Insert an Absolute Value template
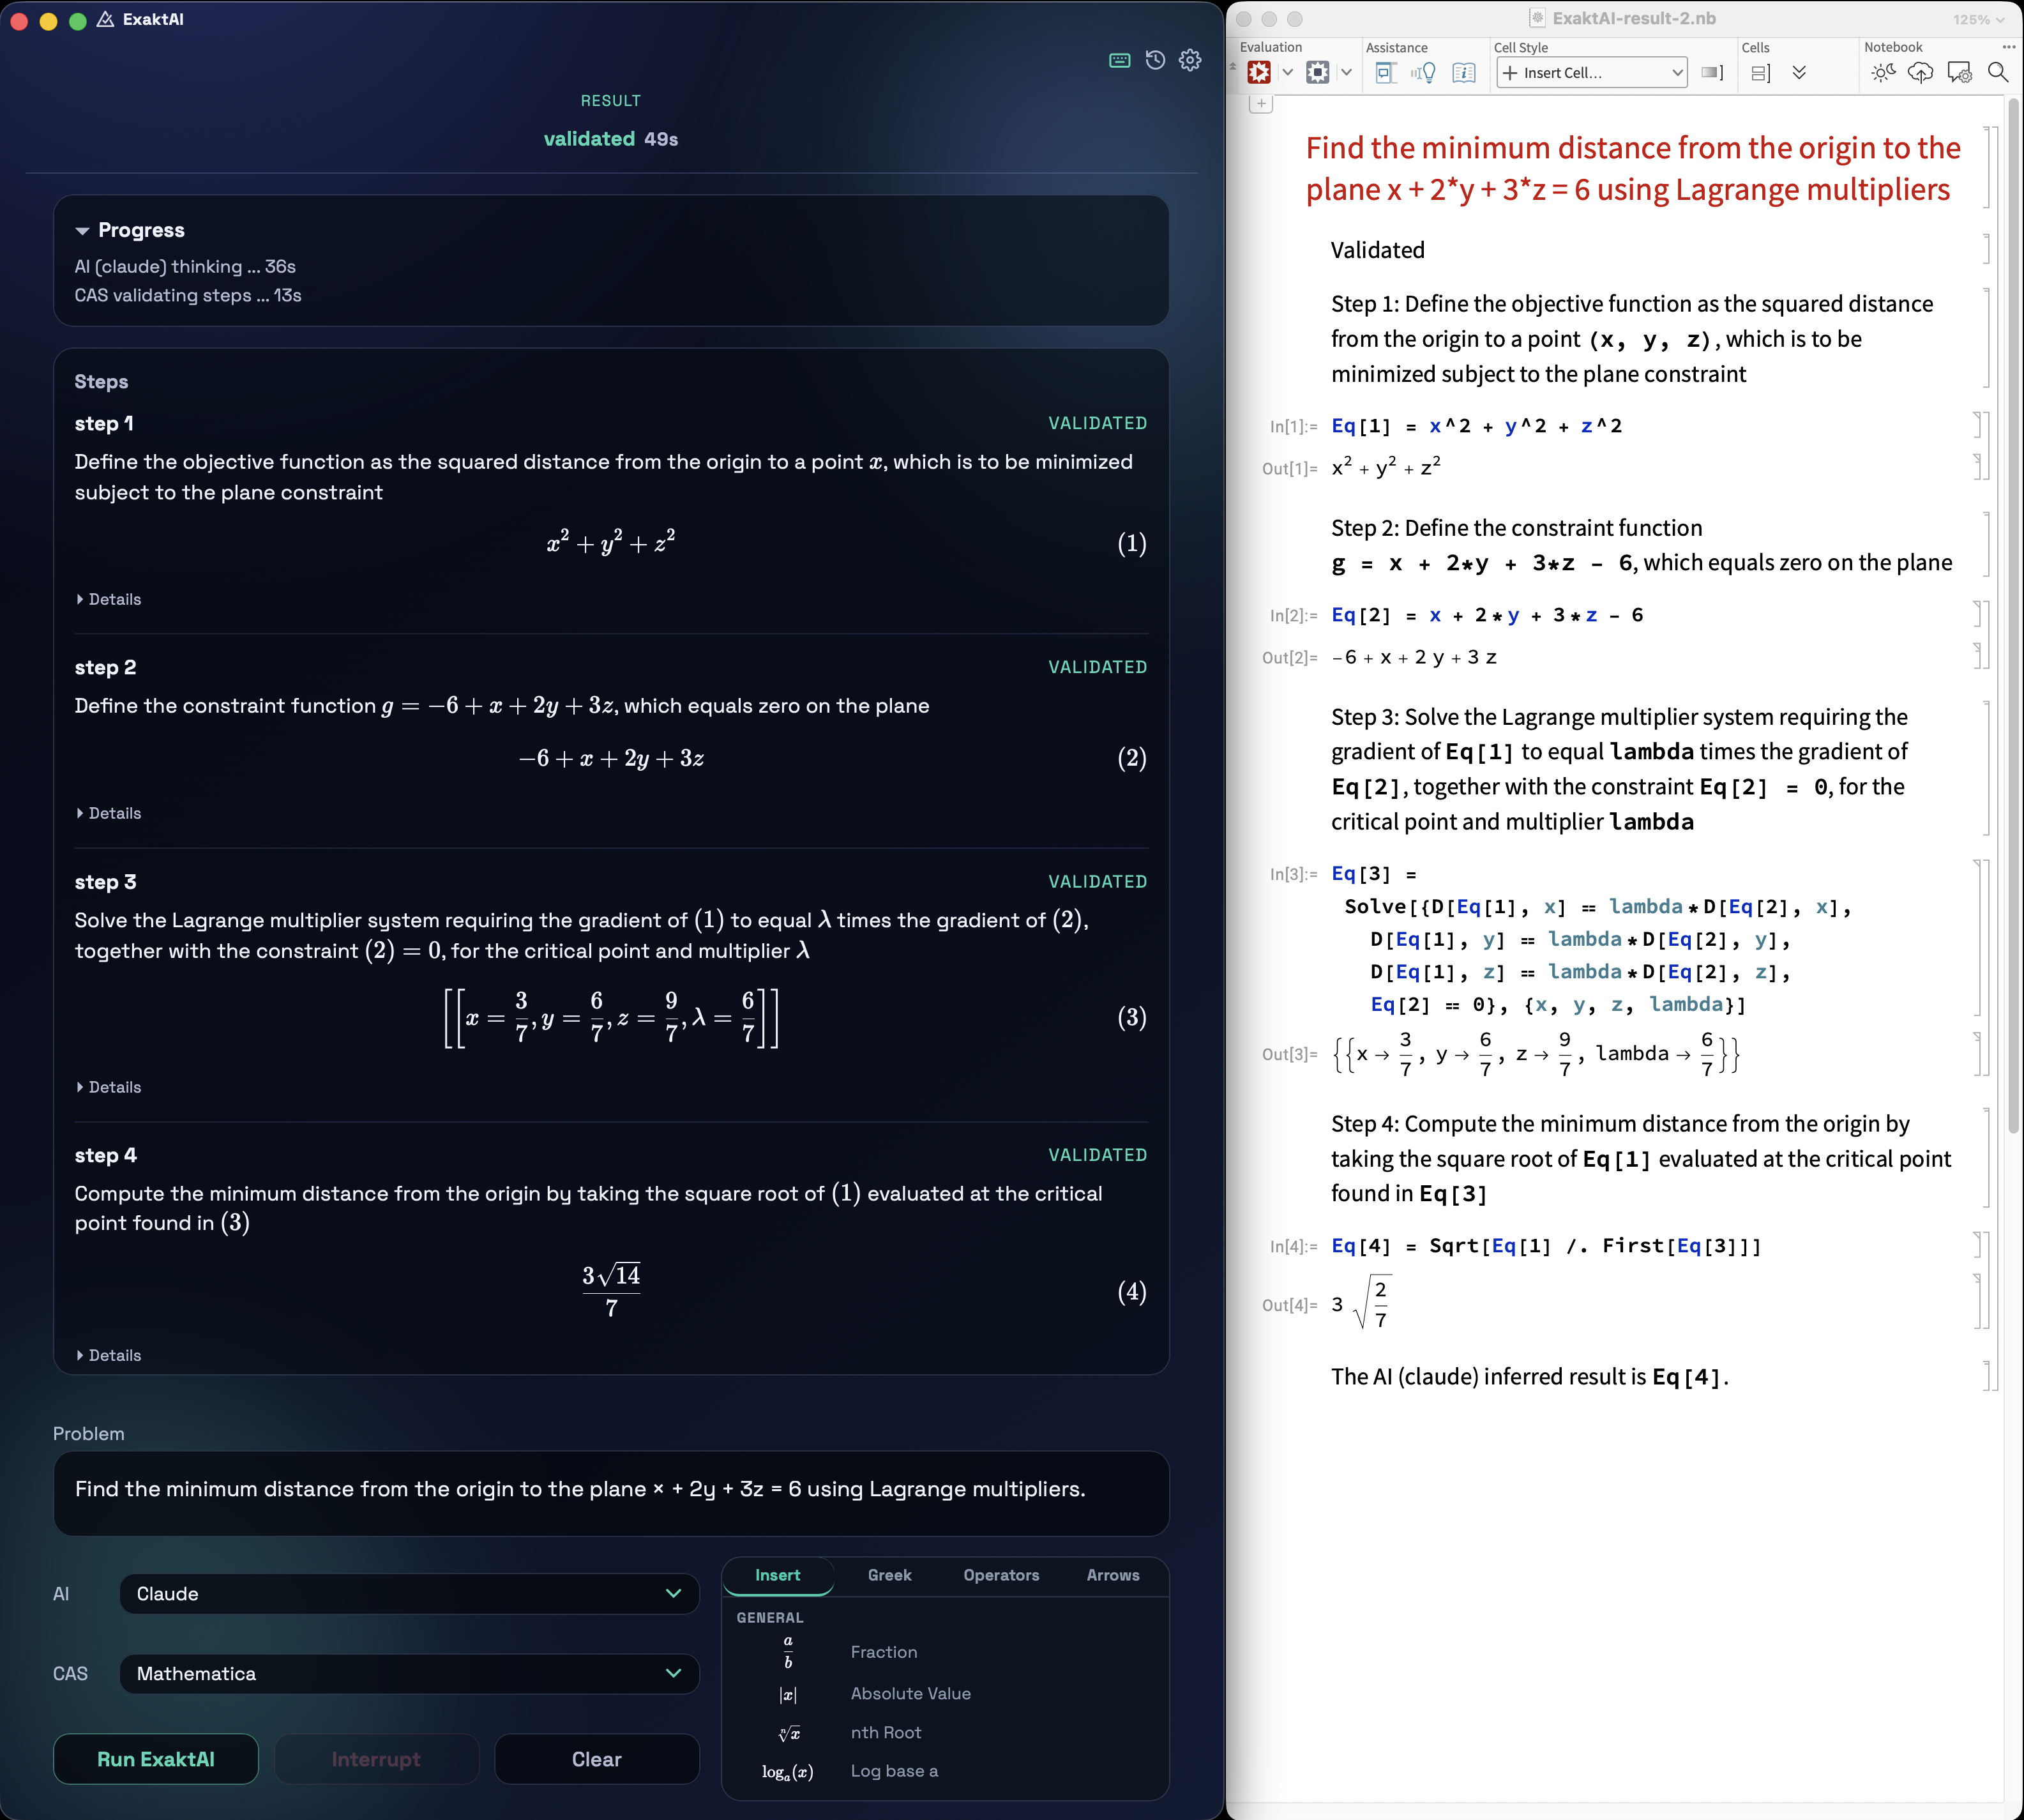The width and height of the screenshot is (2024, 1820). tap(910, 1694)
